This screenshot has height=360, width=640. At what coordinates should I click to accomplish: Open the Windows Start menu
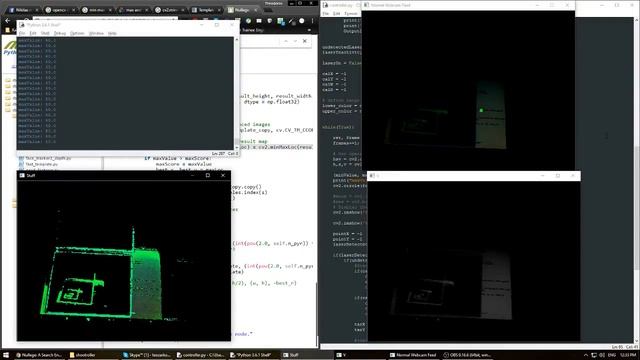coord(6,355)
